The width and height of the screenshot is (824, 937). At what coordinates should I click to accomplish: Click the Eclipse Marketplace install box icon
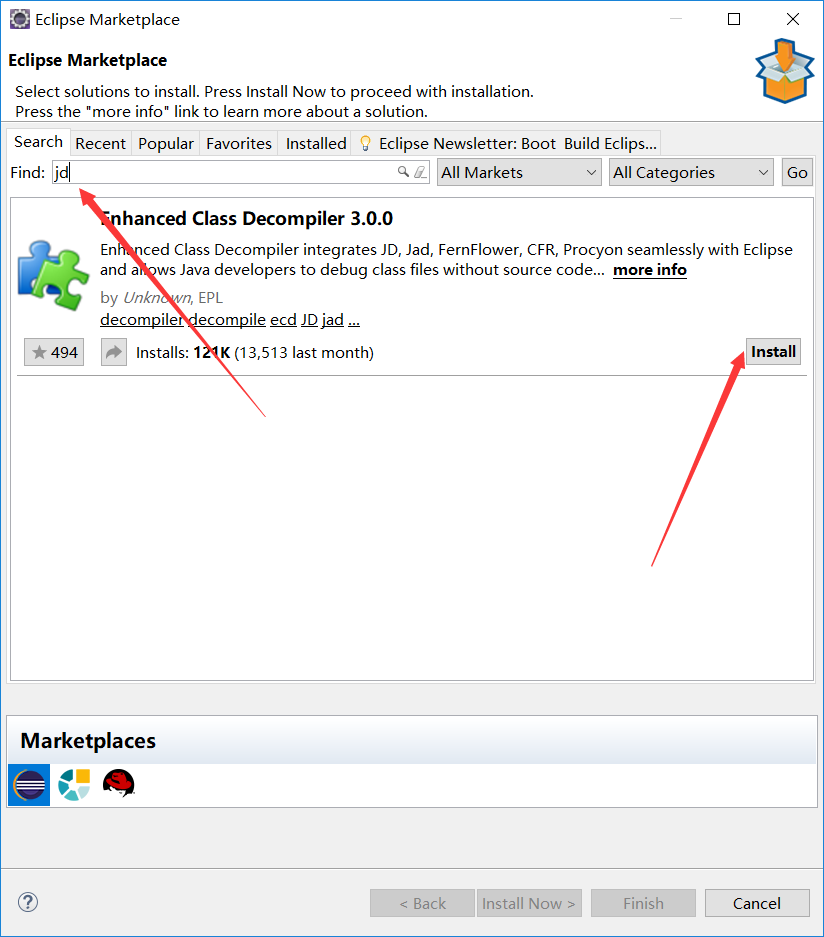[x=785, y=71]
